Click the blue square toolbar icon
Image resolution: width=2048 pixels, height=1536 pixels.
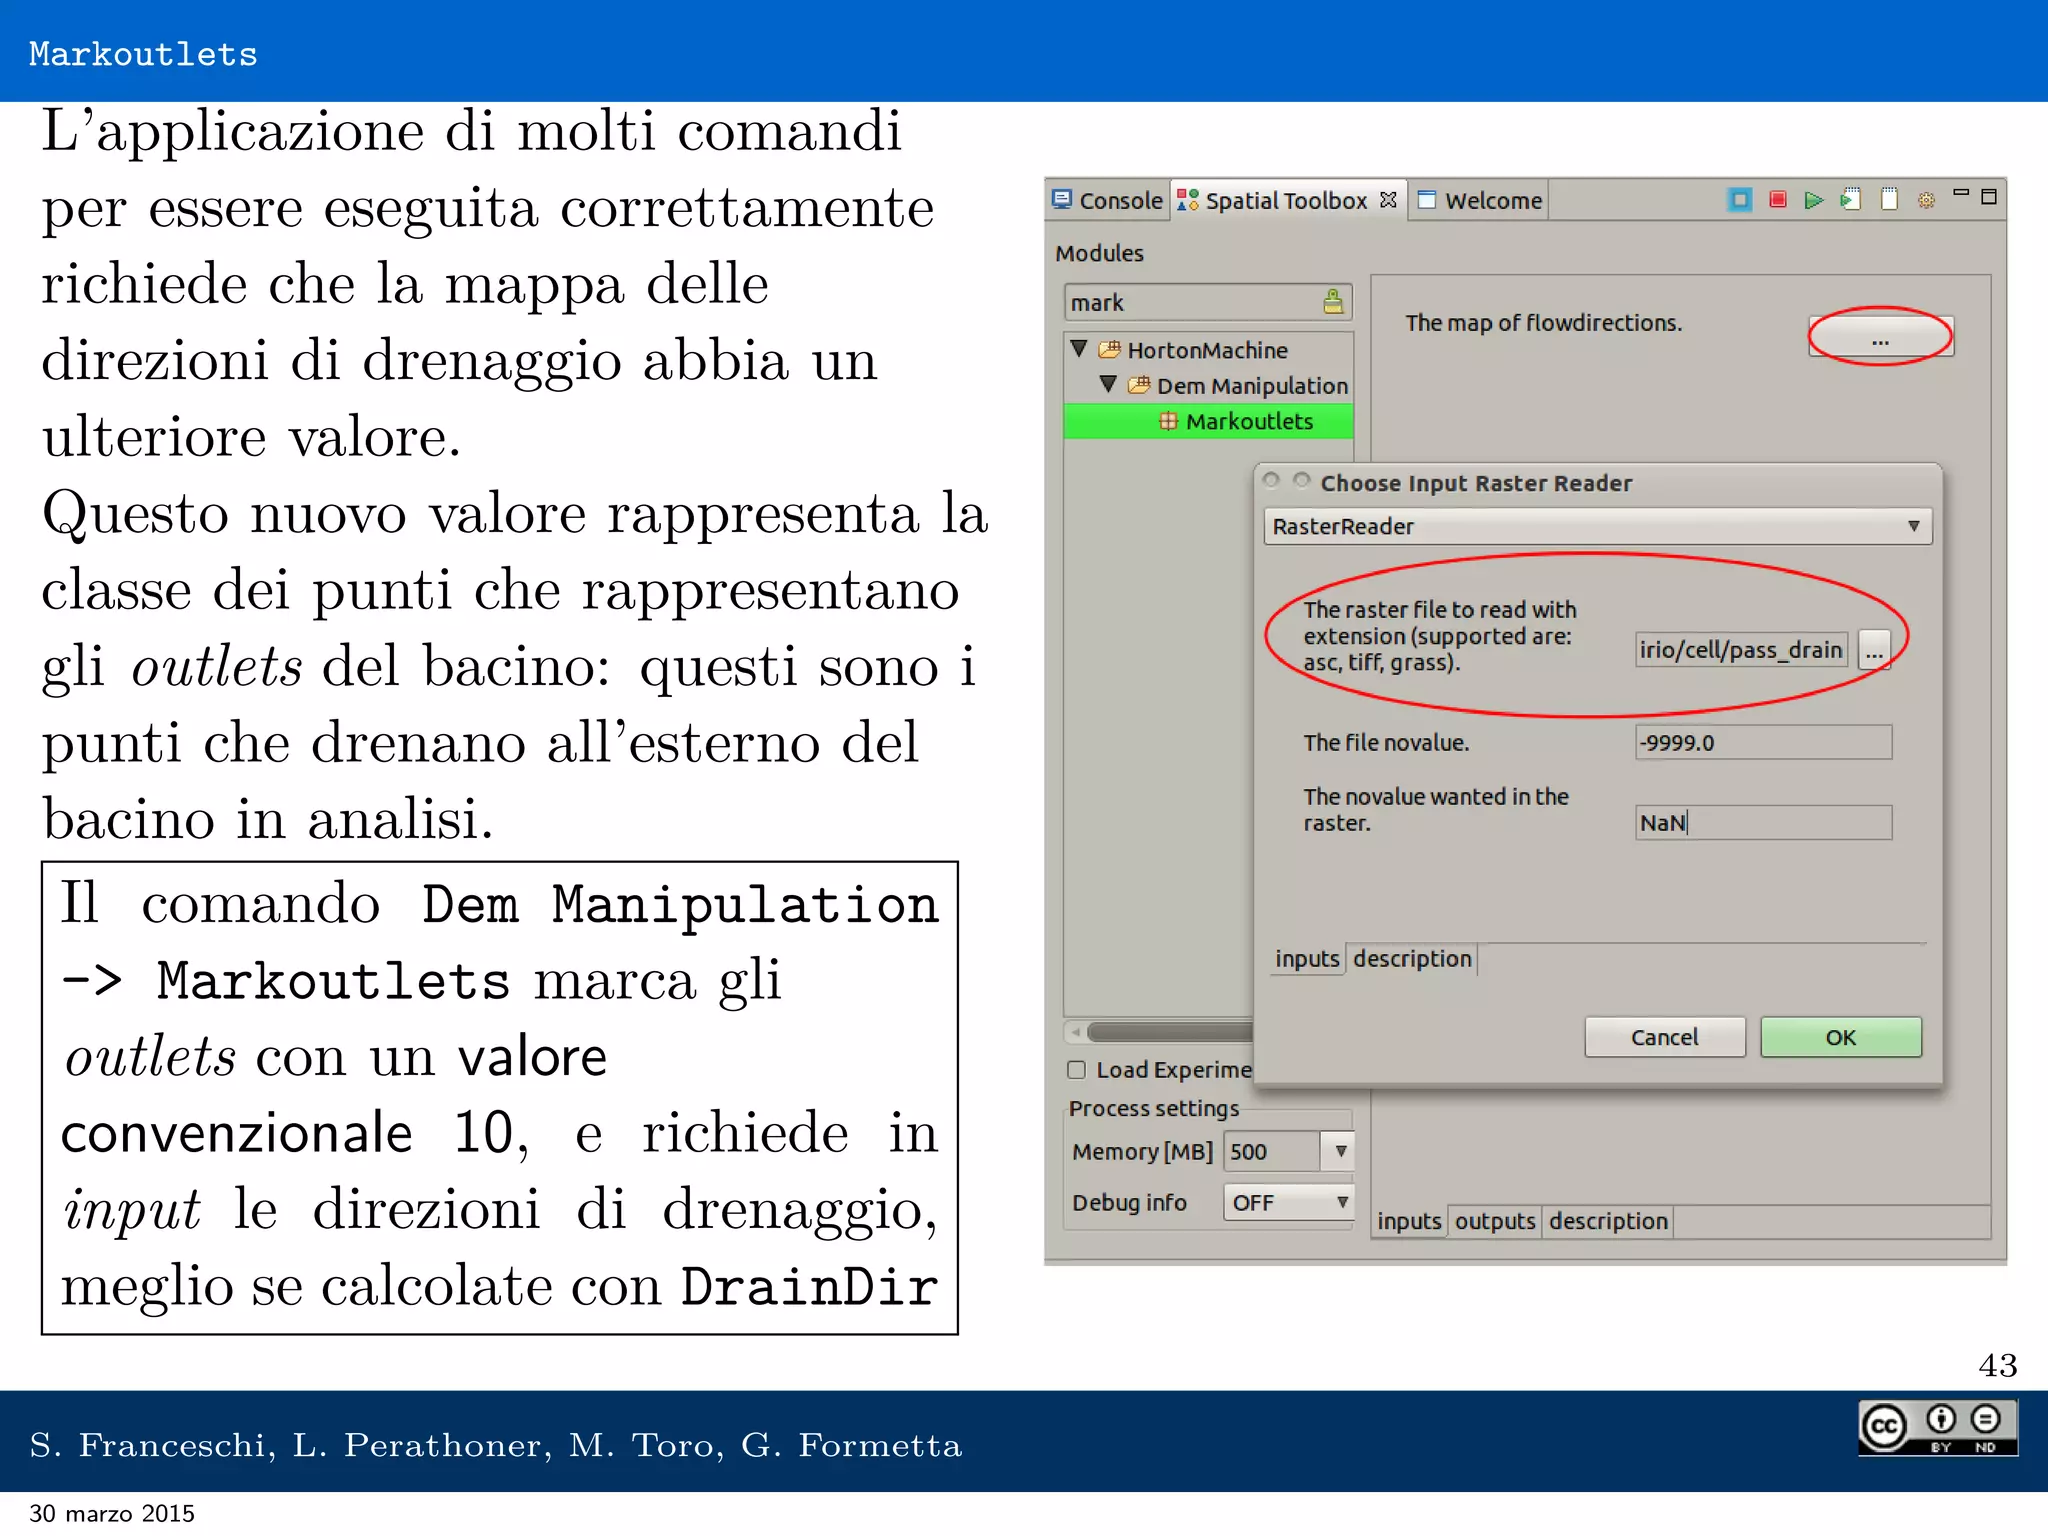tap(1740, 200)
